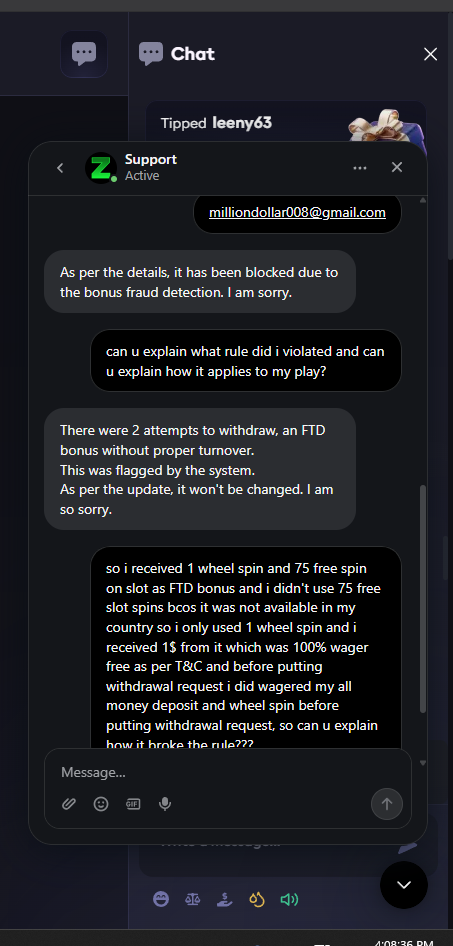Attach a file with the paperclip icon
The width and height of the screenshot is (453, 946).
[x=69, y=804]
